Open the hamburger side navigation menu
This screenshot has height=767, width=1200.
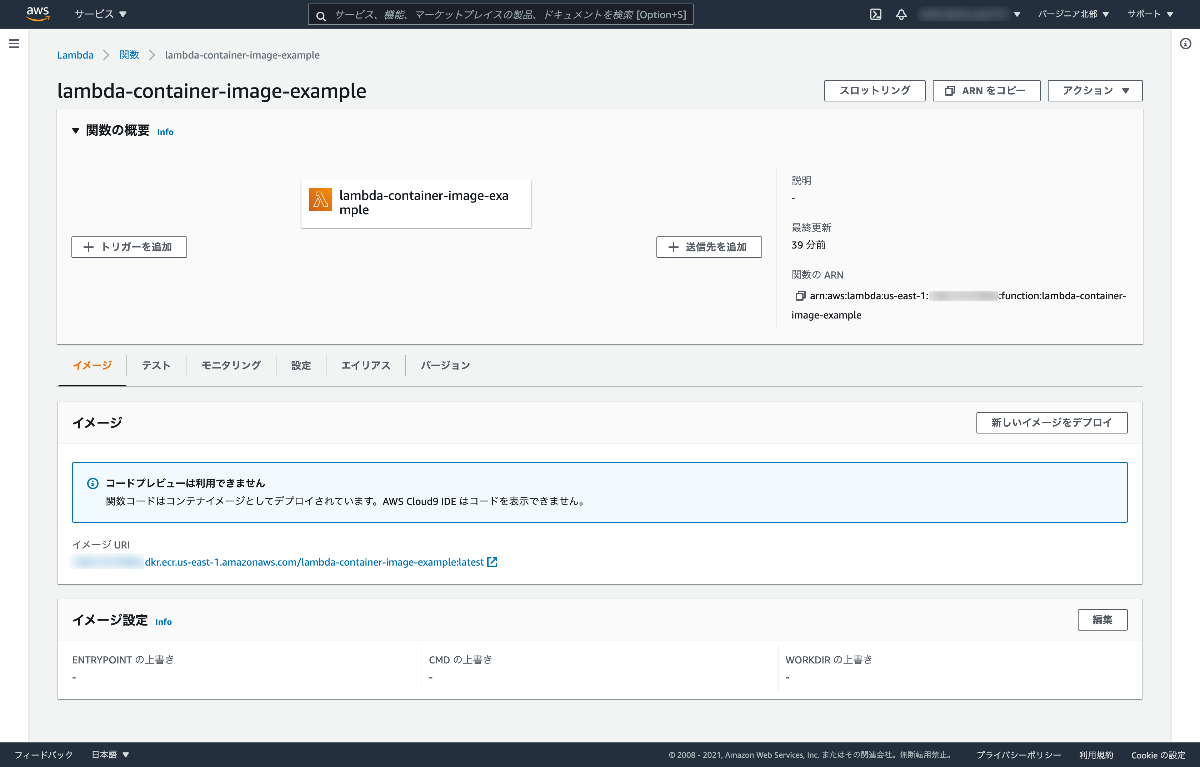tap(14, 44)
